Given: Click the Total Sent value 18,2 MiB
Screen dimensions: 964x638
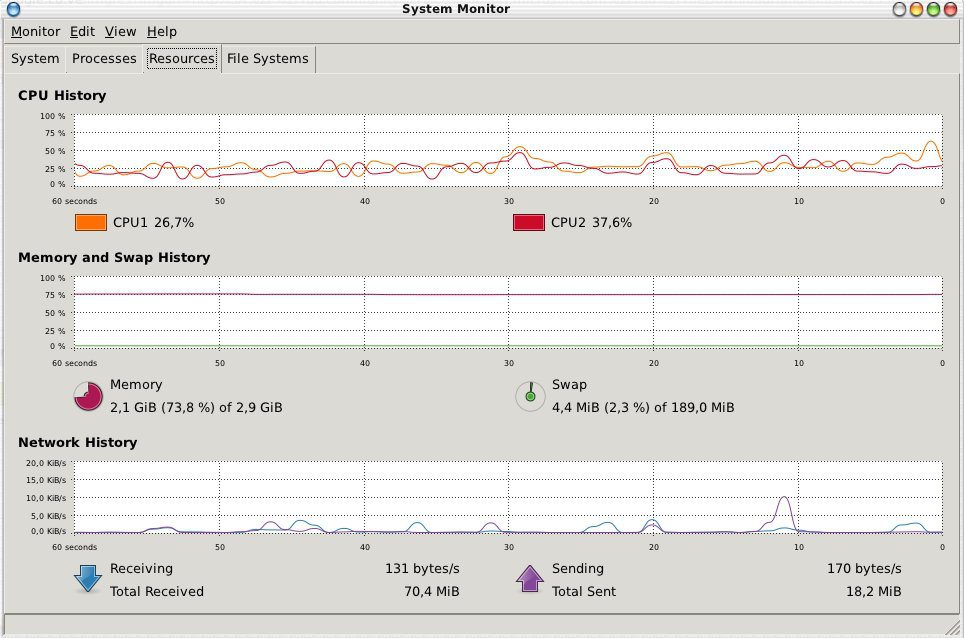Looking at the screenshot, I should pos(874,591).
